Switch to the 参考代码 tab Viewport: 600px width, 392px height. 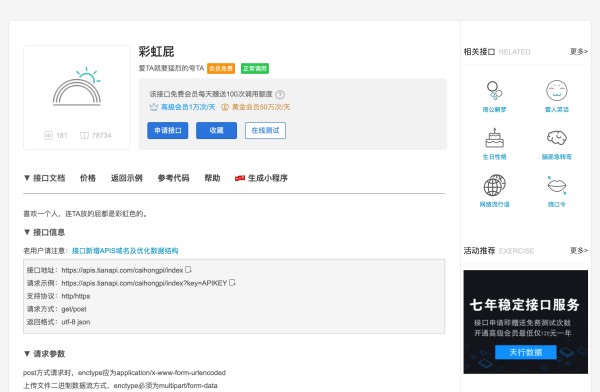pos(173,178)
